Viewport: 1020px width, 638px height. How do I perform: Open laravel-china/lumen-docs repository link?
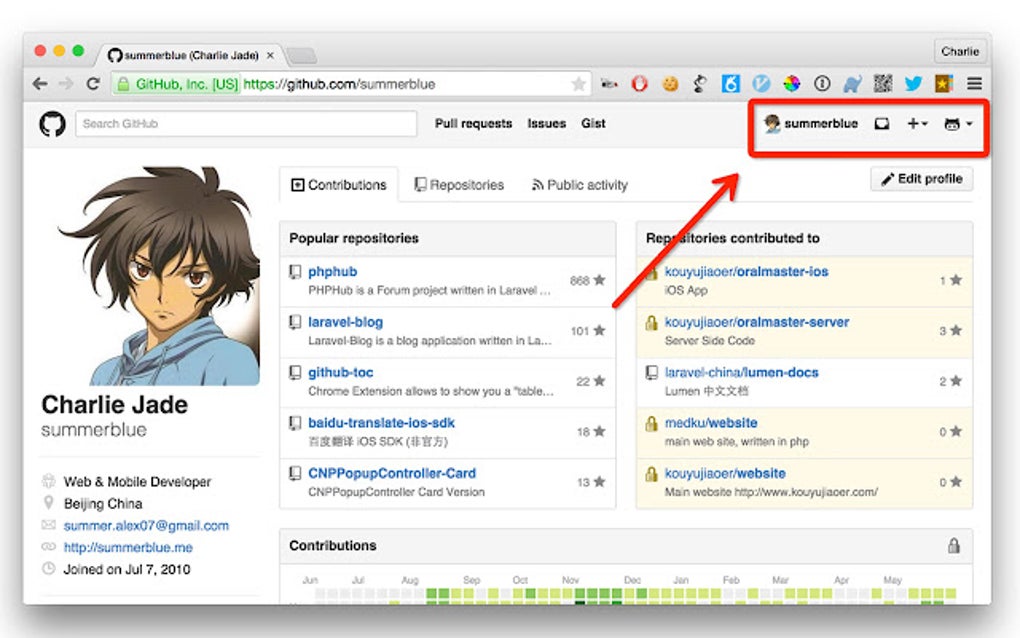point(742,373)
